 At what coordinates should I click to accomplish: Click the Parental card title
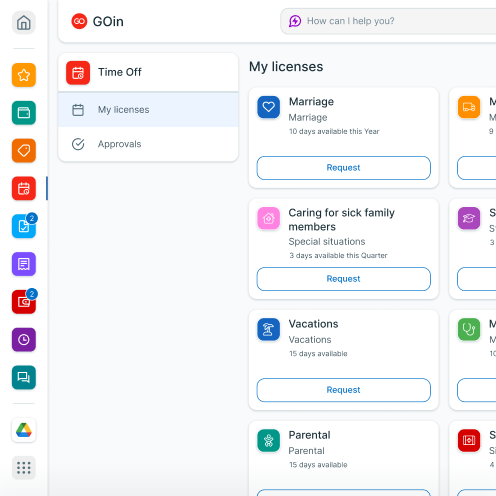309,435
